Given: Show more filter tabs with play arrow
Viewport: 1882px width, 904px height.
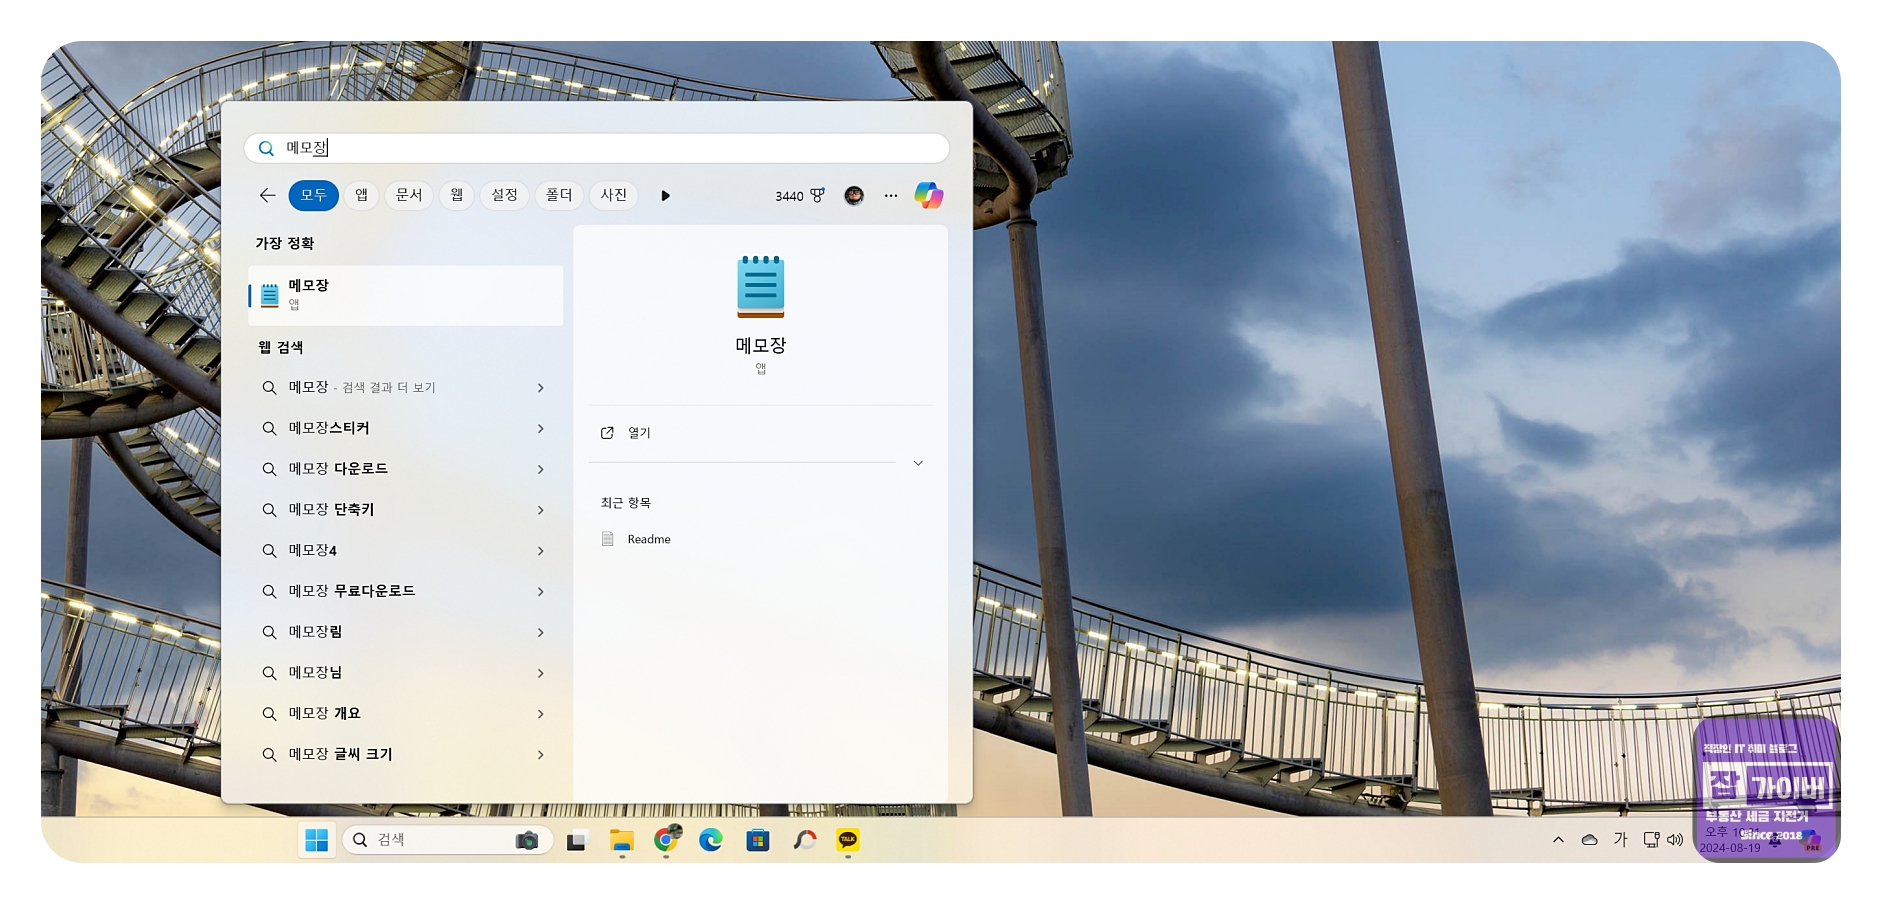Looking at the screenshot, I should tap(665, 196).
